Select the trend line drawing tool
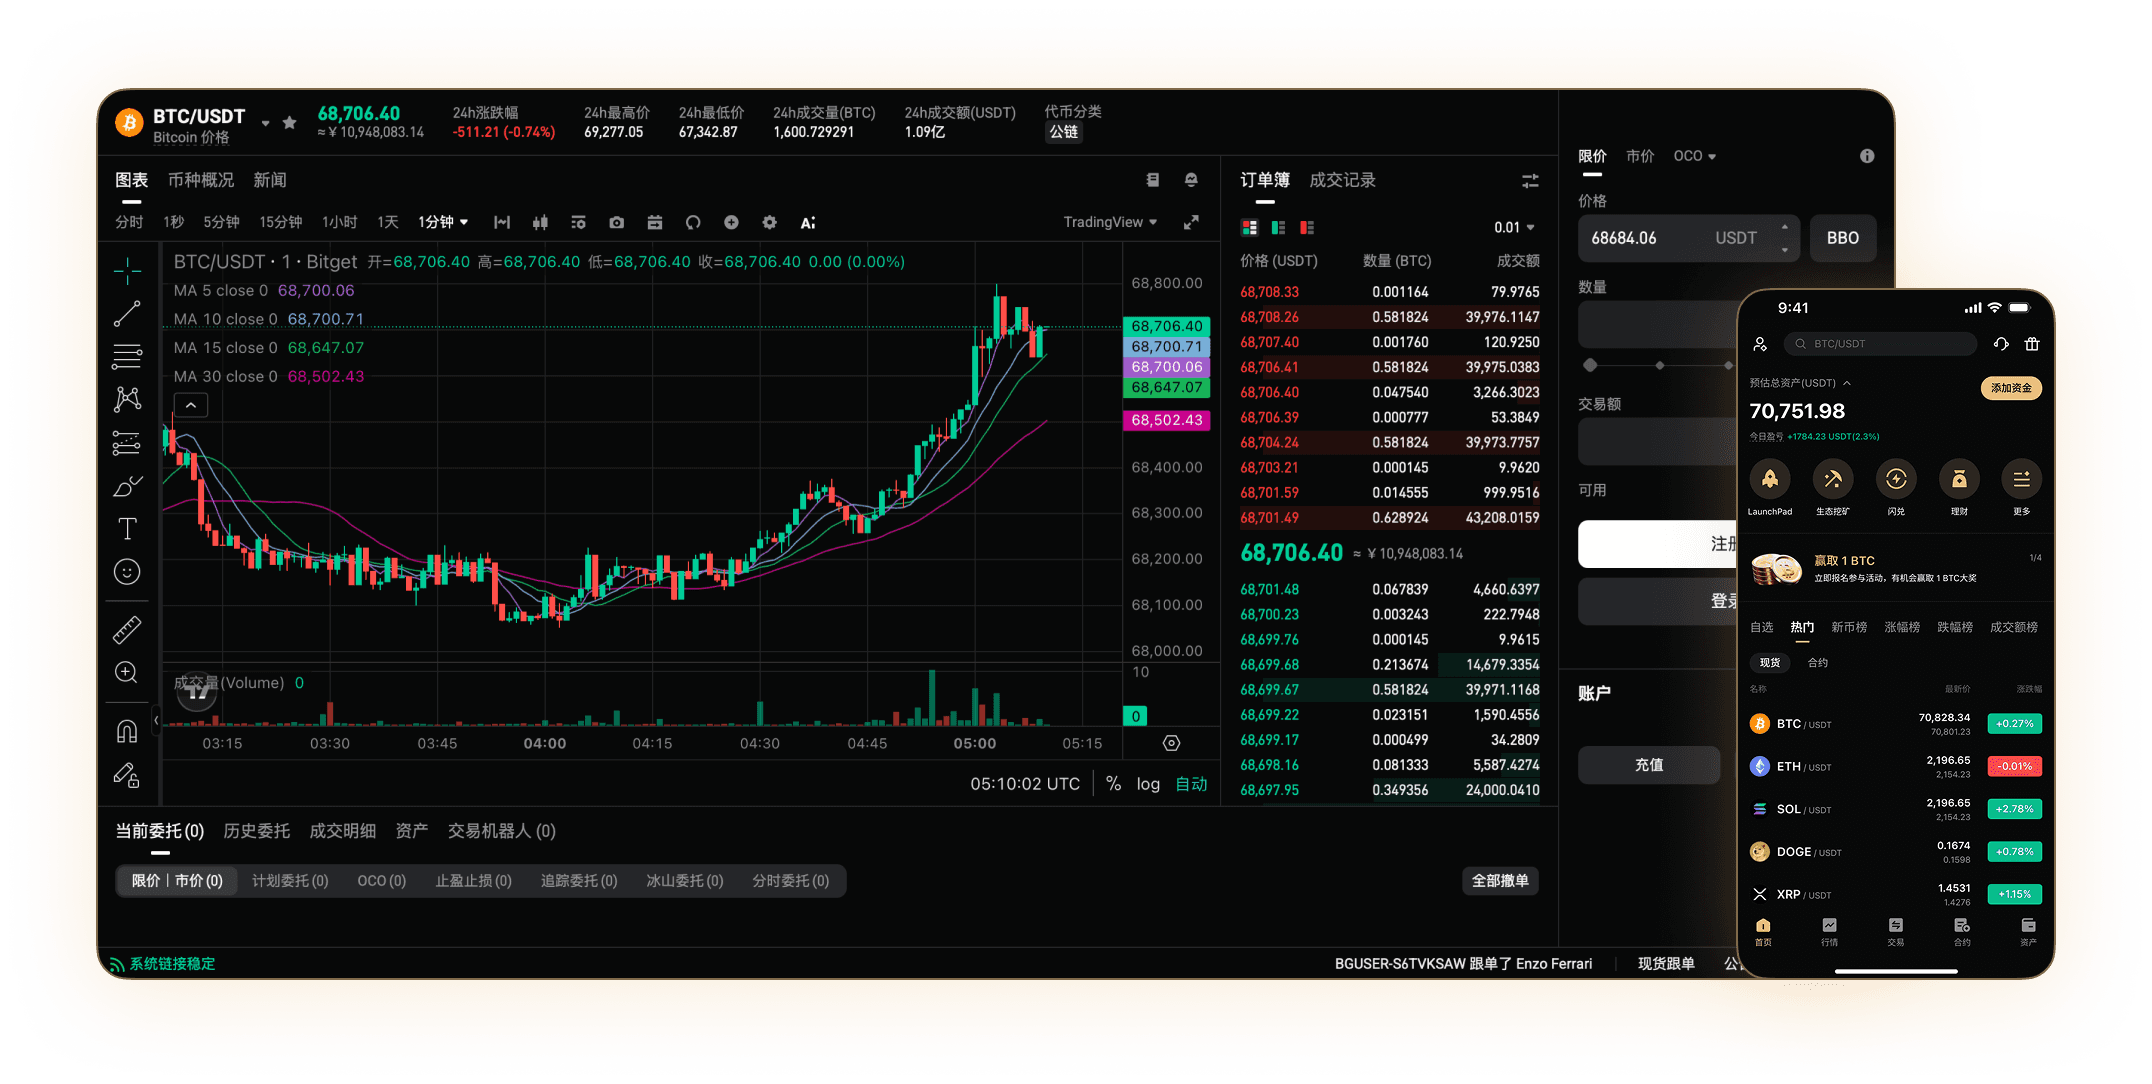 [x=127, y=314]
